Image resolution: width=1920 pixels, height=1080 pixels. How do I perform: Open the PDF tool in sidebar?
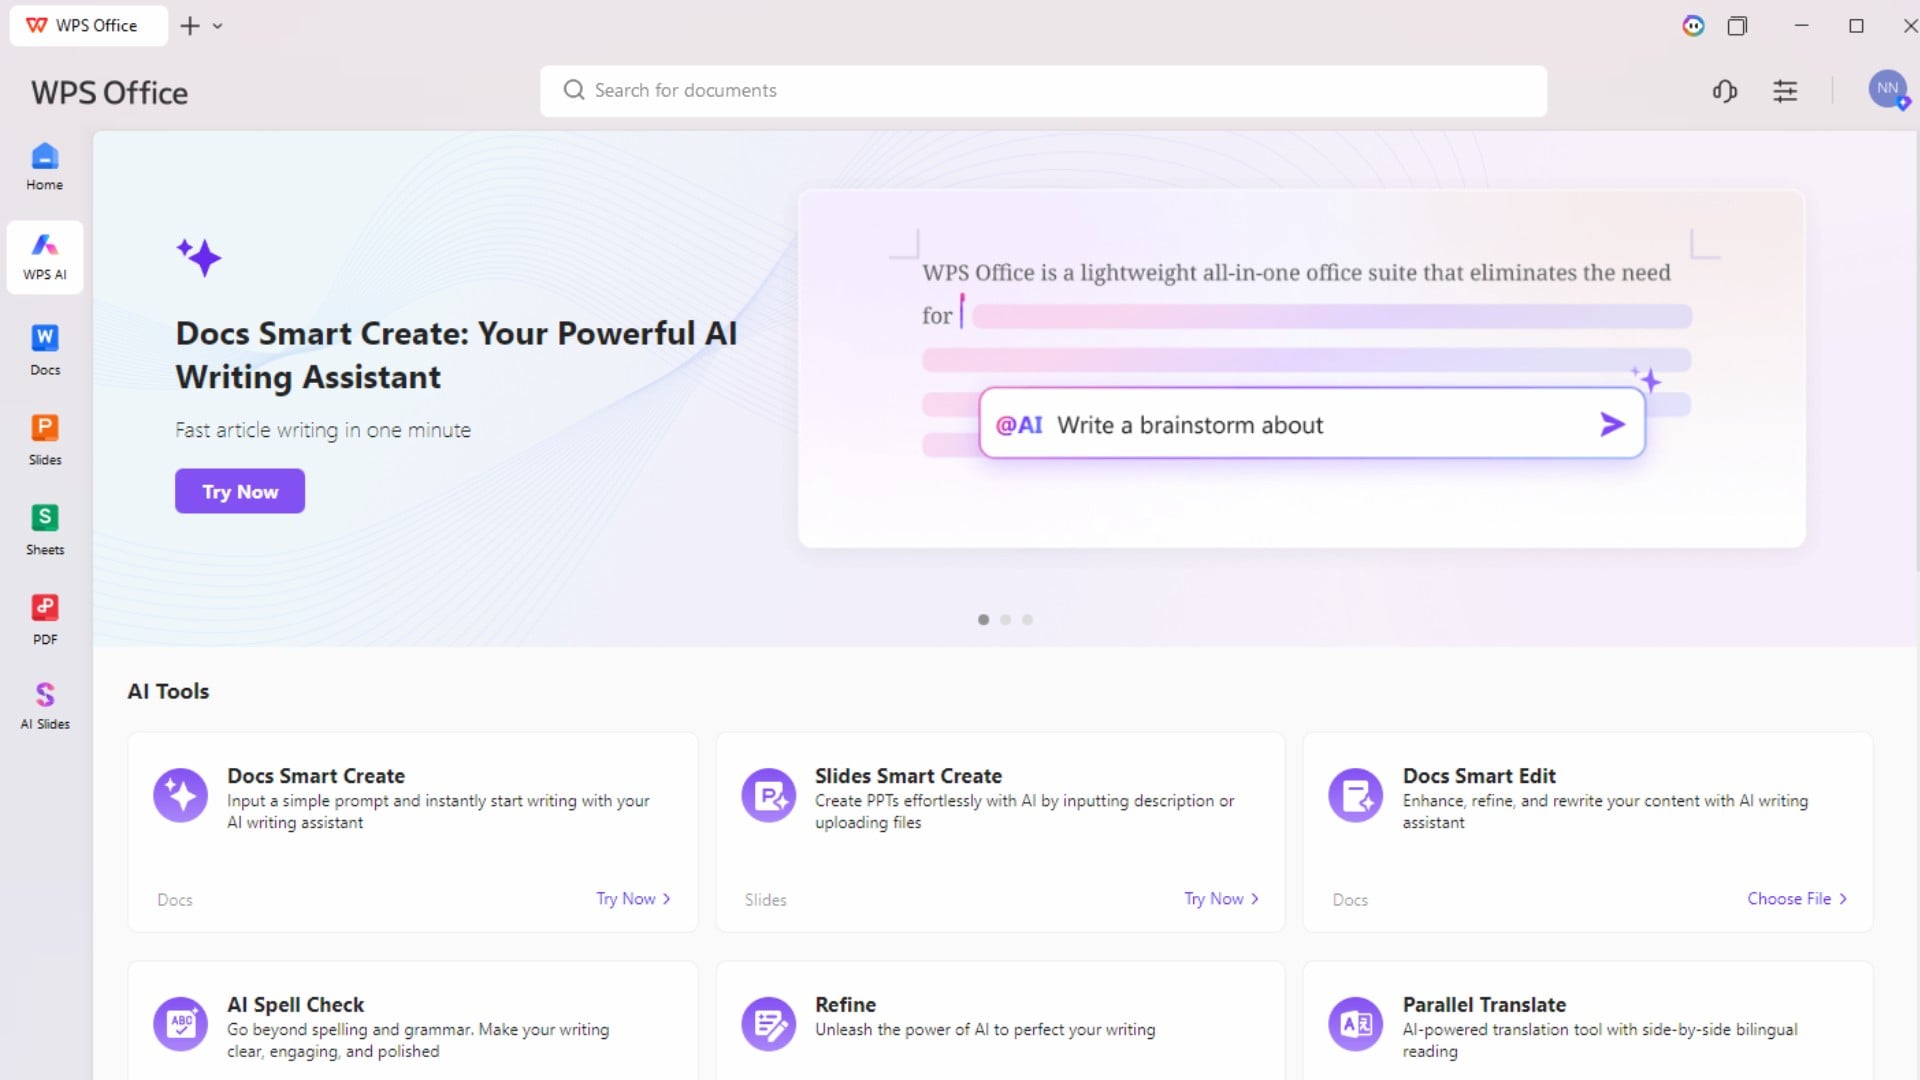tap(44, 620)
